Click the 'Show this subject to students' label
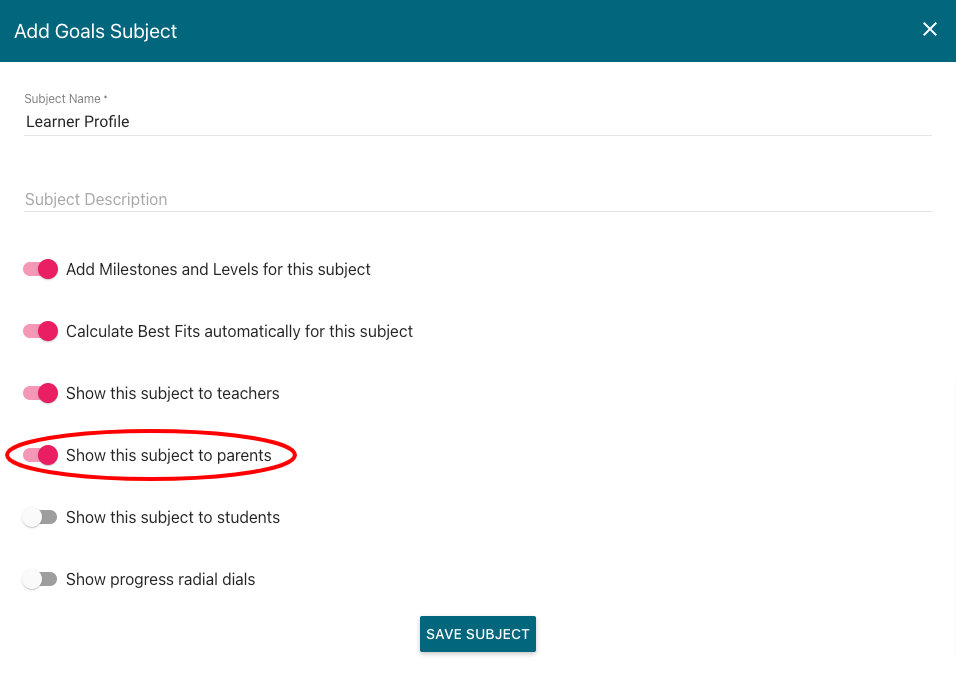Image resolution: width=956 pixels, height=678 pixels. pyautogui.click(x=173, y=517)
